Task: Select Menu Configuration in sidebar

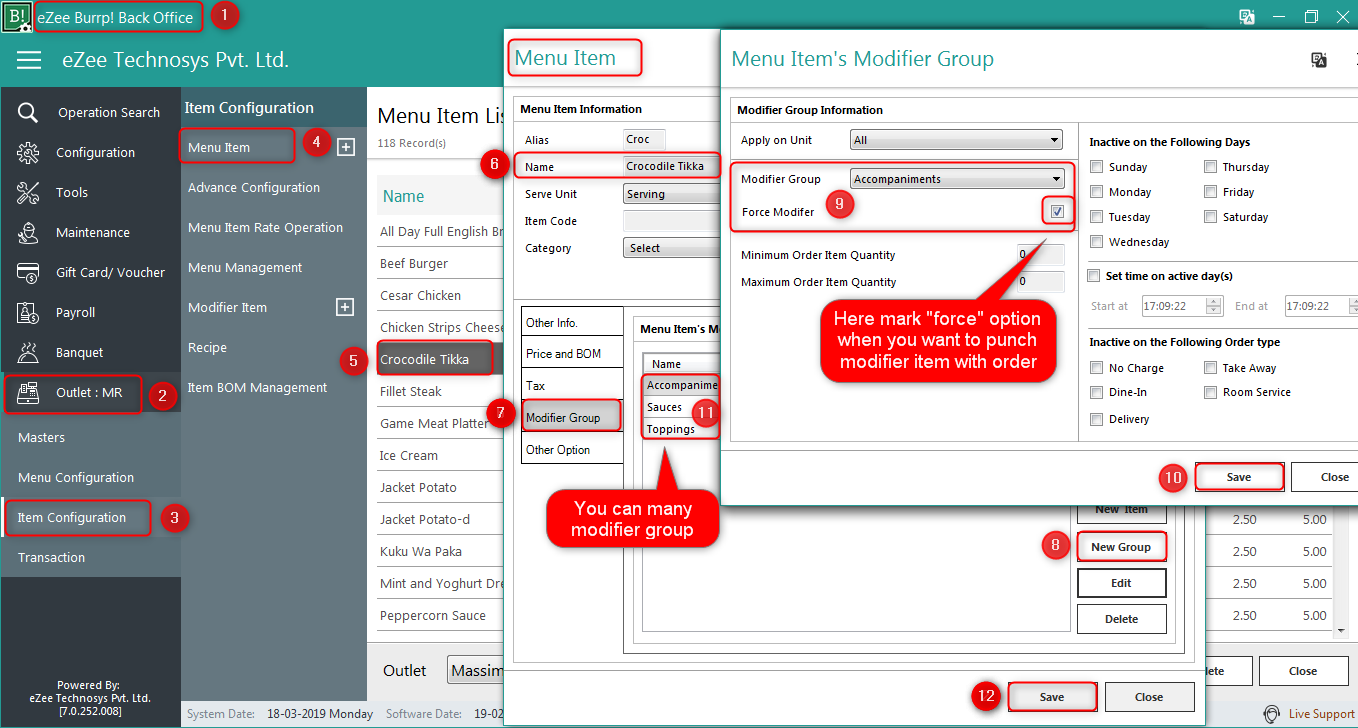Action: (x=76, y=477)
